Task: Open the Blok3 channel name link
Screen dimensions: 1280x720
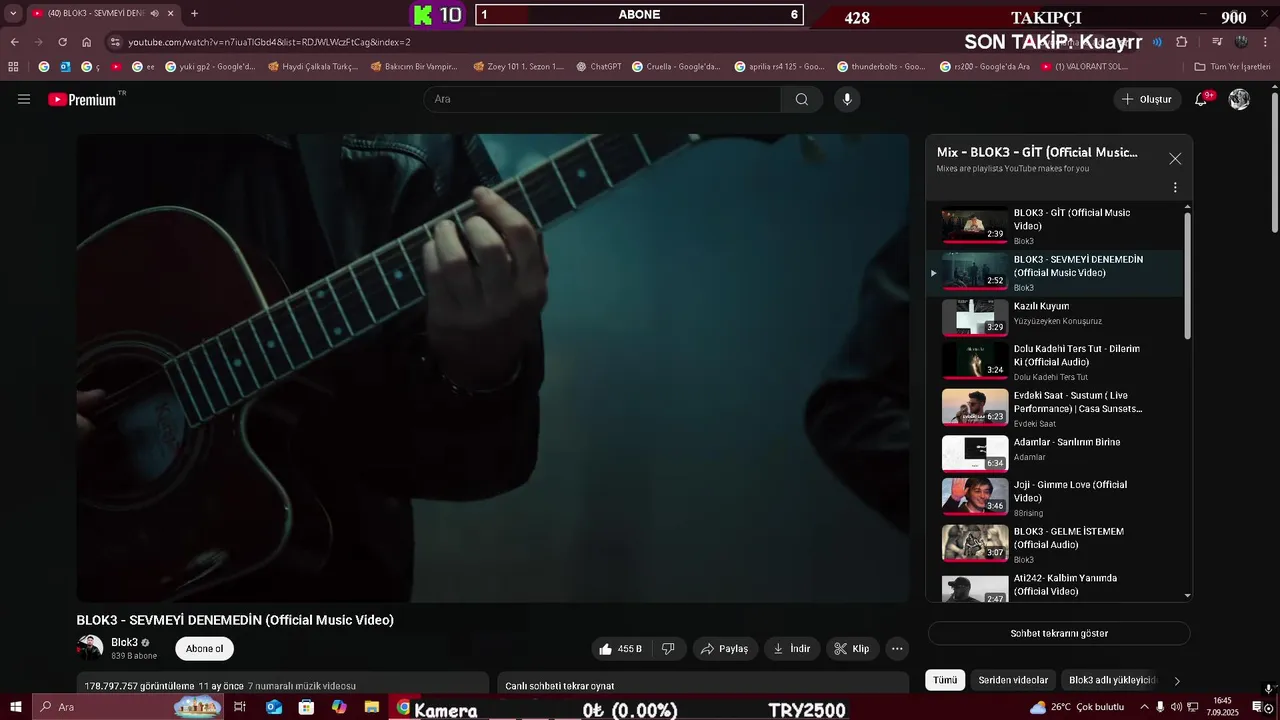Action: (x=124, y=643)
